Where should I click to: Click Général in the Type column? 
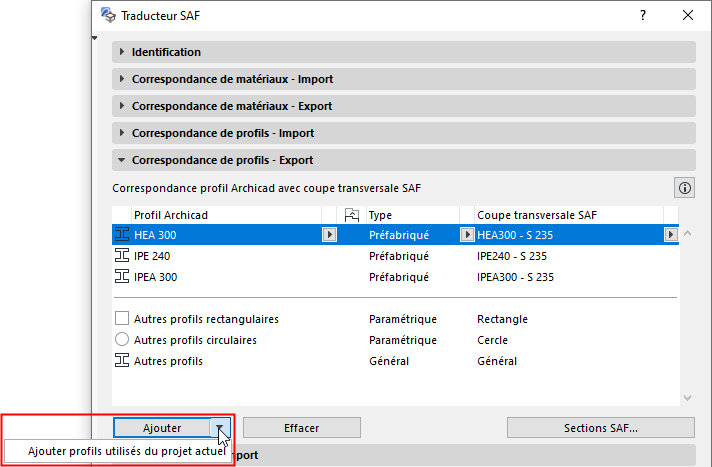click(389, 361)
